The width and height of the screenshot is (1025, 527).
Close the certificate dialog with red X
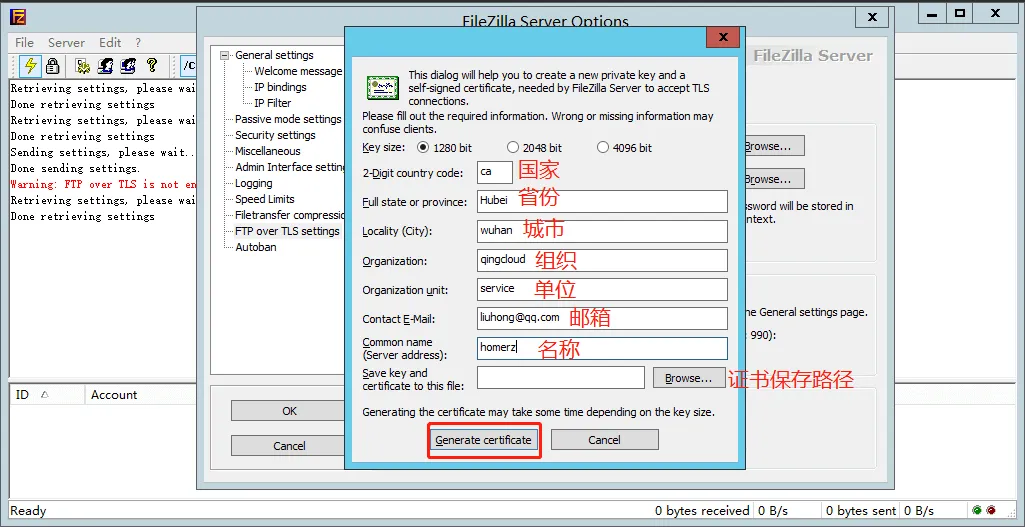[x=722, y=37]
